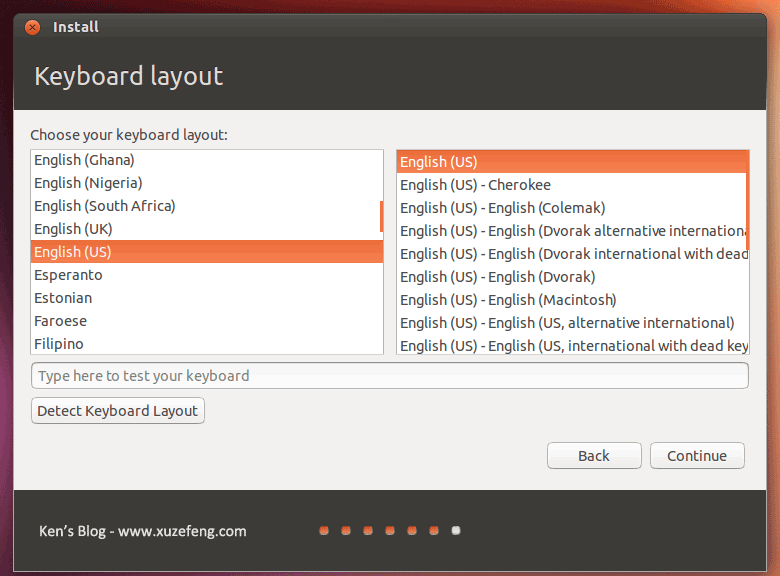Screen dimensions: 780x576
Task: Select the English (Colemak) variant
Action: [572, 208]
